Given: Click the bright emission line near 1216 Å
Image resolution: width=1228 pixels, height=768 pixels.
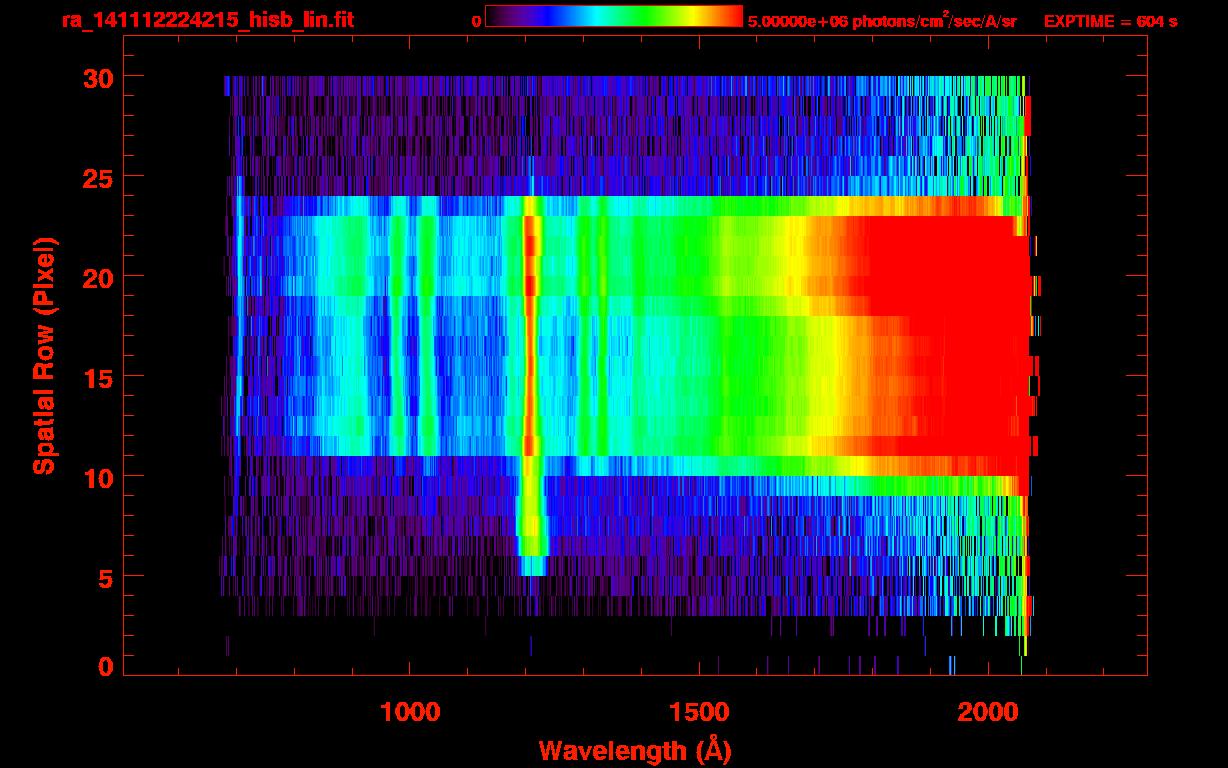Looking at the screenshot, I should 532,385.
